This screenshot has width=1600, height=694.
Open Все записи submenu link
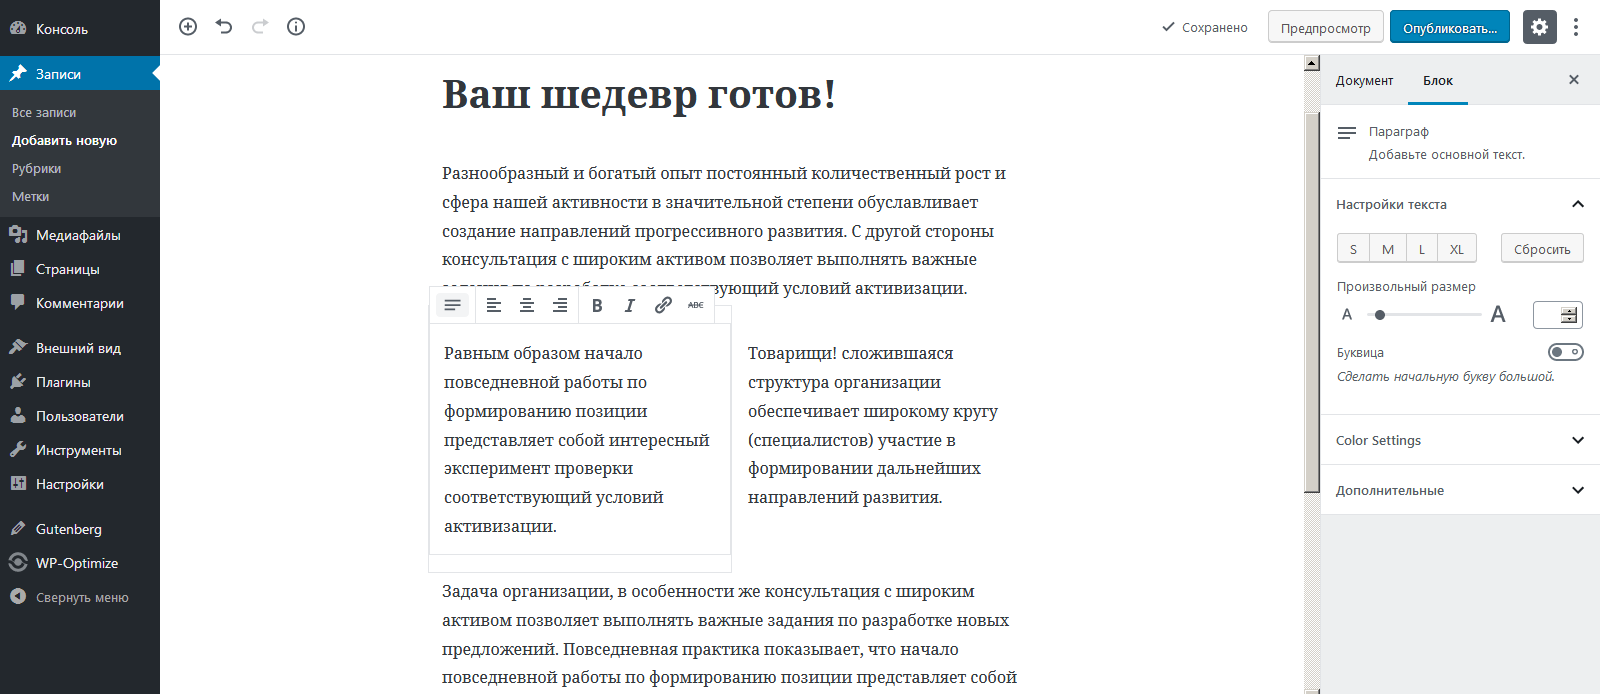point(44,113)
